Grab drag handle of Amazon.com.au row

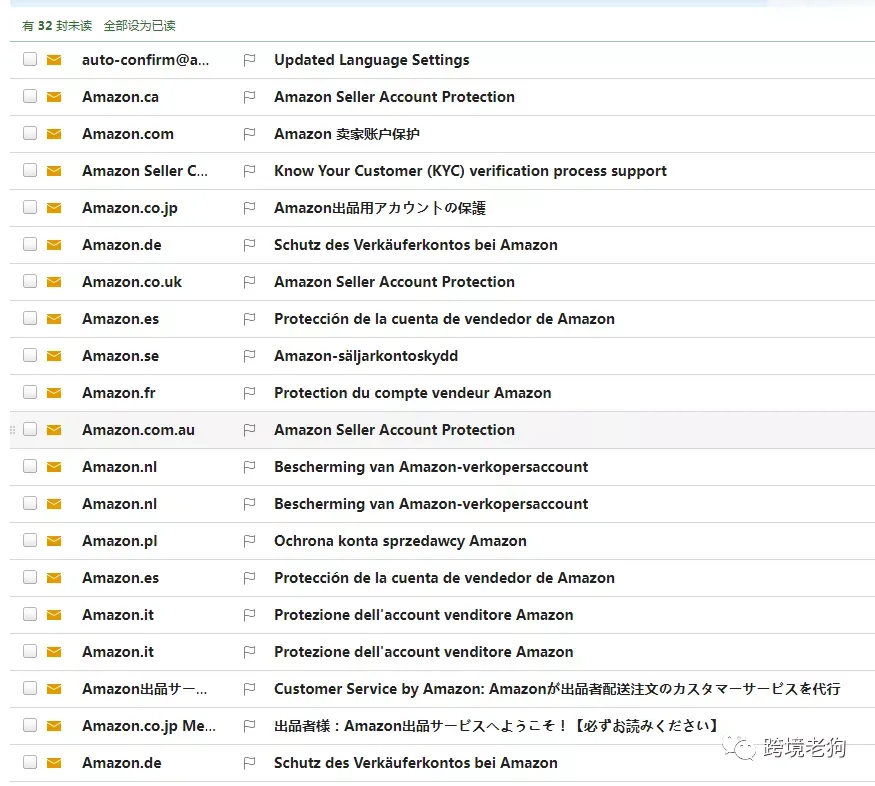[x=12, y=430]
